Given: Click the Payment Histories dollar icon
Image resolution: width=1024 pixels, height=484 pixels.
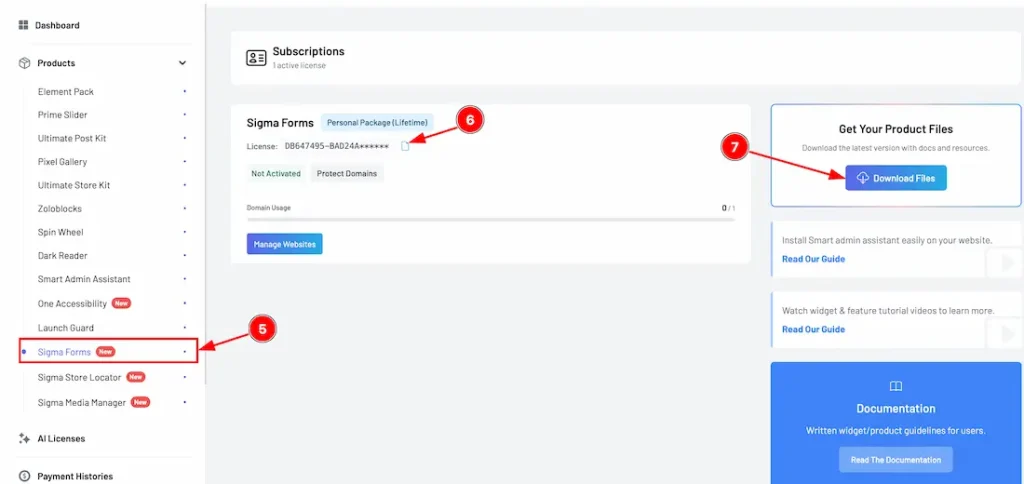Looking at the screenshot, I should tap(24, 476).
